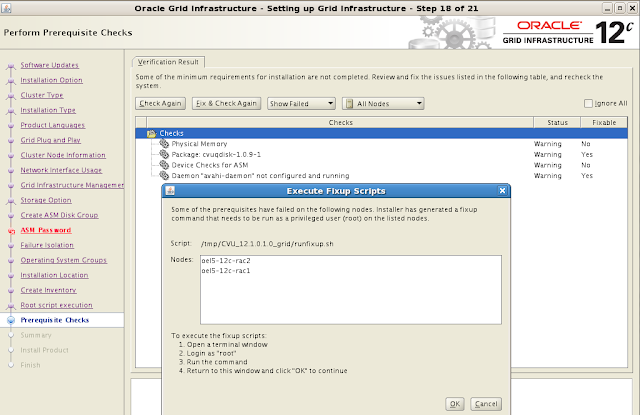The height and width of the screenshot is (415, 640).
Task: Click the ASM Password step marker icon
Action: point(11,231)
